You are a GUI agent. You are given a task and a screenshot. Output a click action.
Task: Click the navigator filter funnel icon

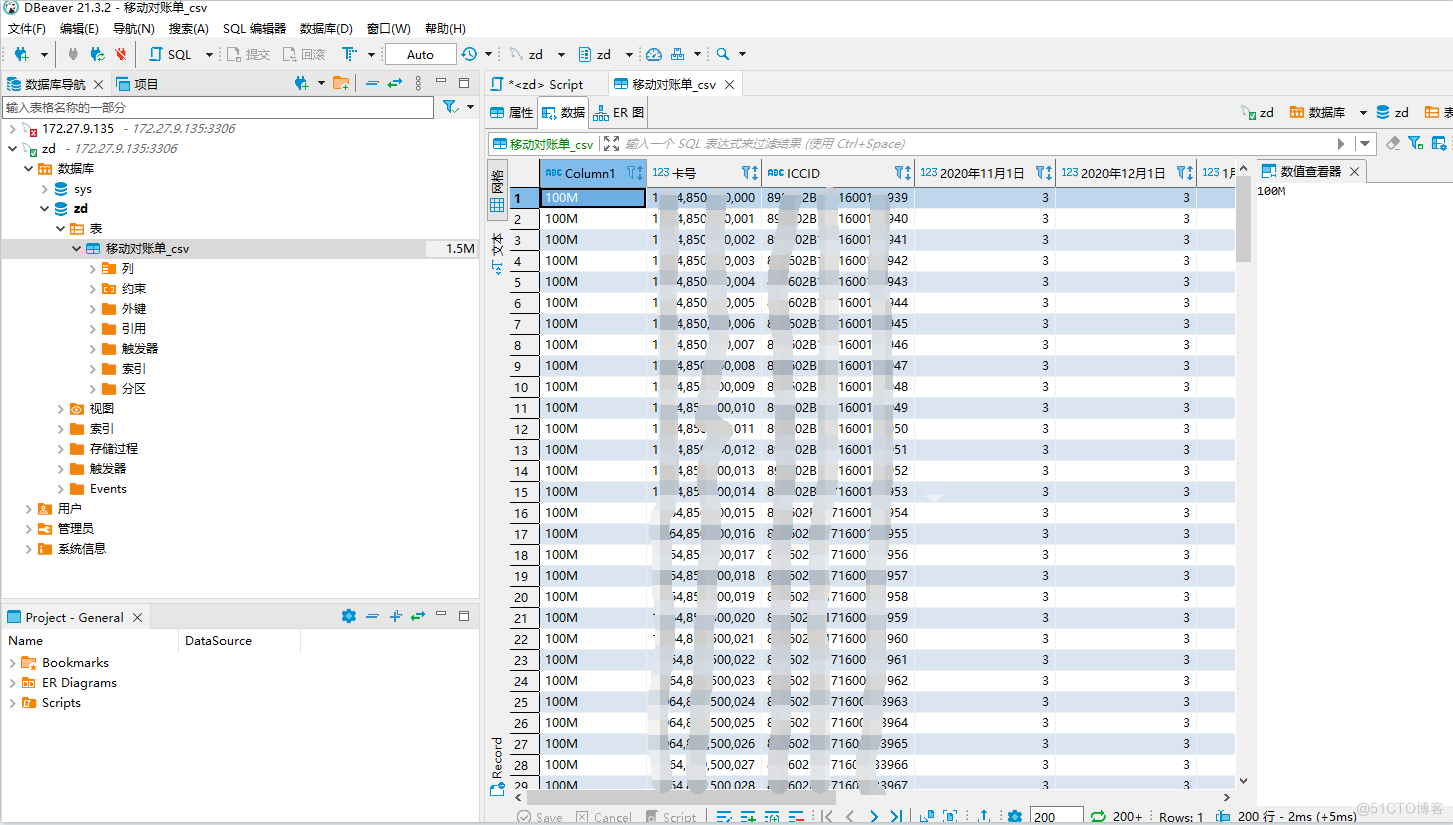(451, 106)
